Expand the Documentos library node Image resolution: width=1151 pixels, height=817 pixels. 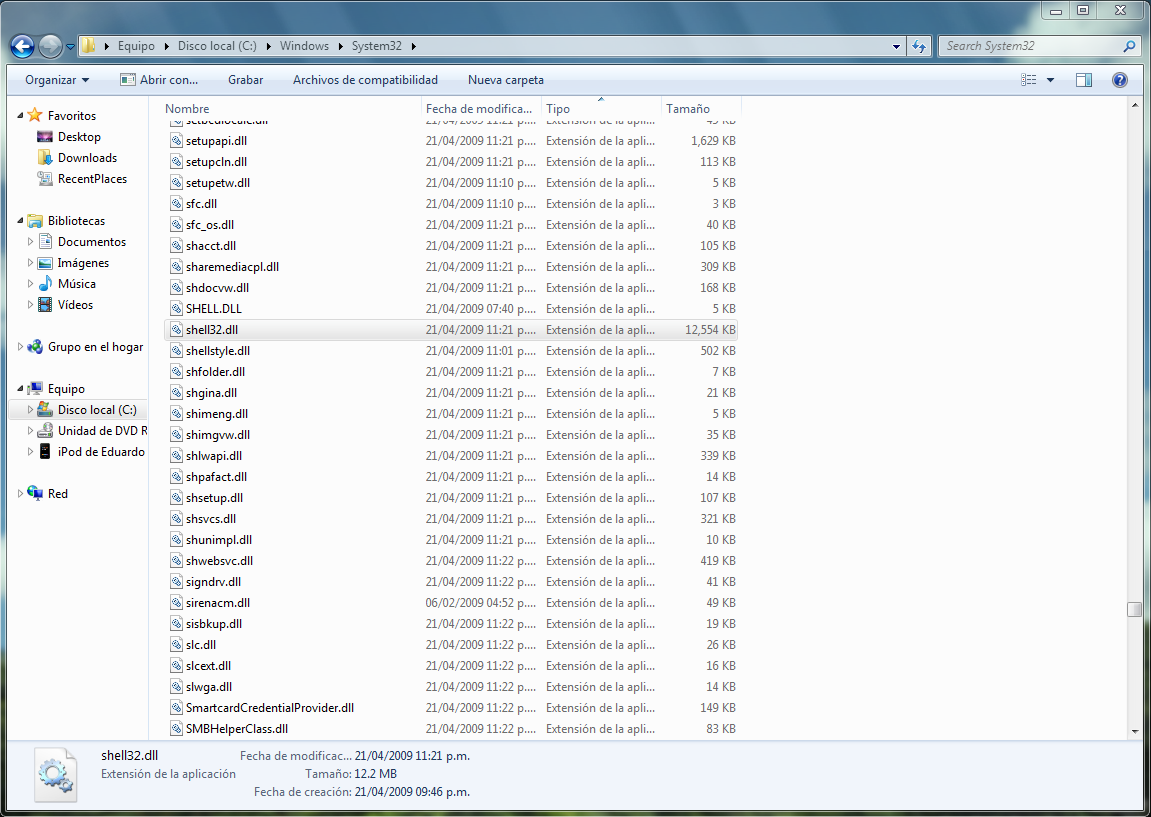click(x=30, y=242)
